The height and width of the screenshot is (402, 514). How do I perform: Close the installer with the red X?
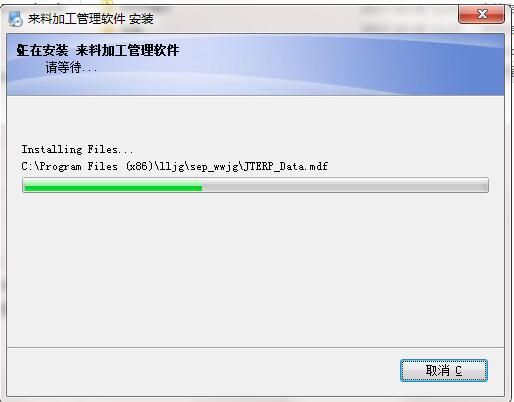click(481, 14)
